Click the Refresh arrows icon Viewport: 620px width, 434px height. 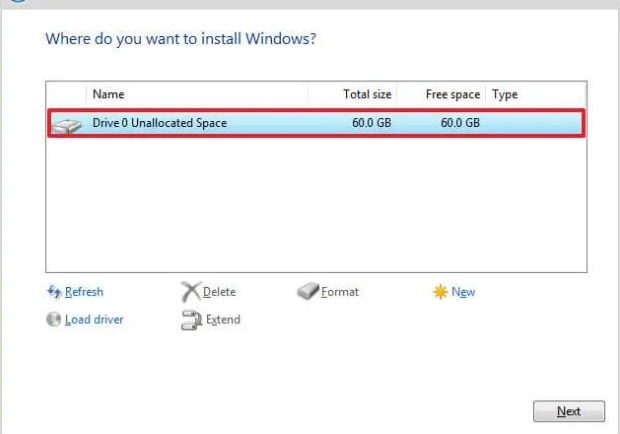(x=54, y=292)
